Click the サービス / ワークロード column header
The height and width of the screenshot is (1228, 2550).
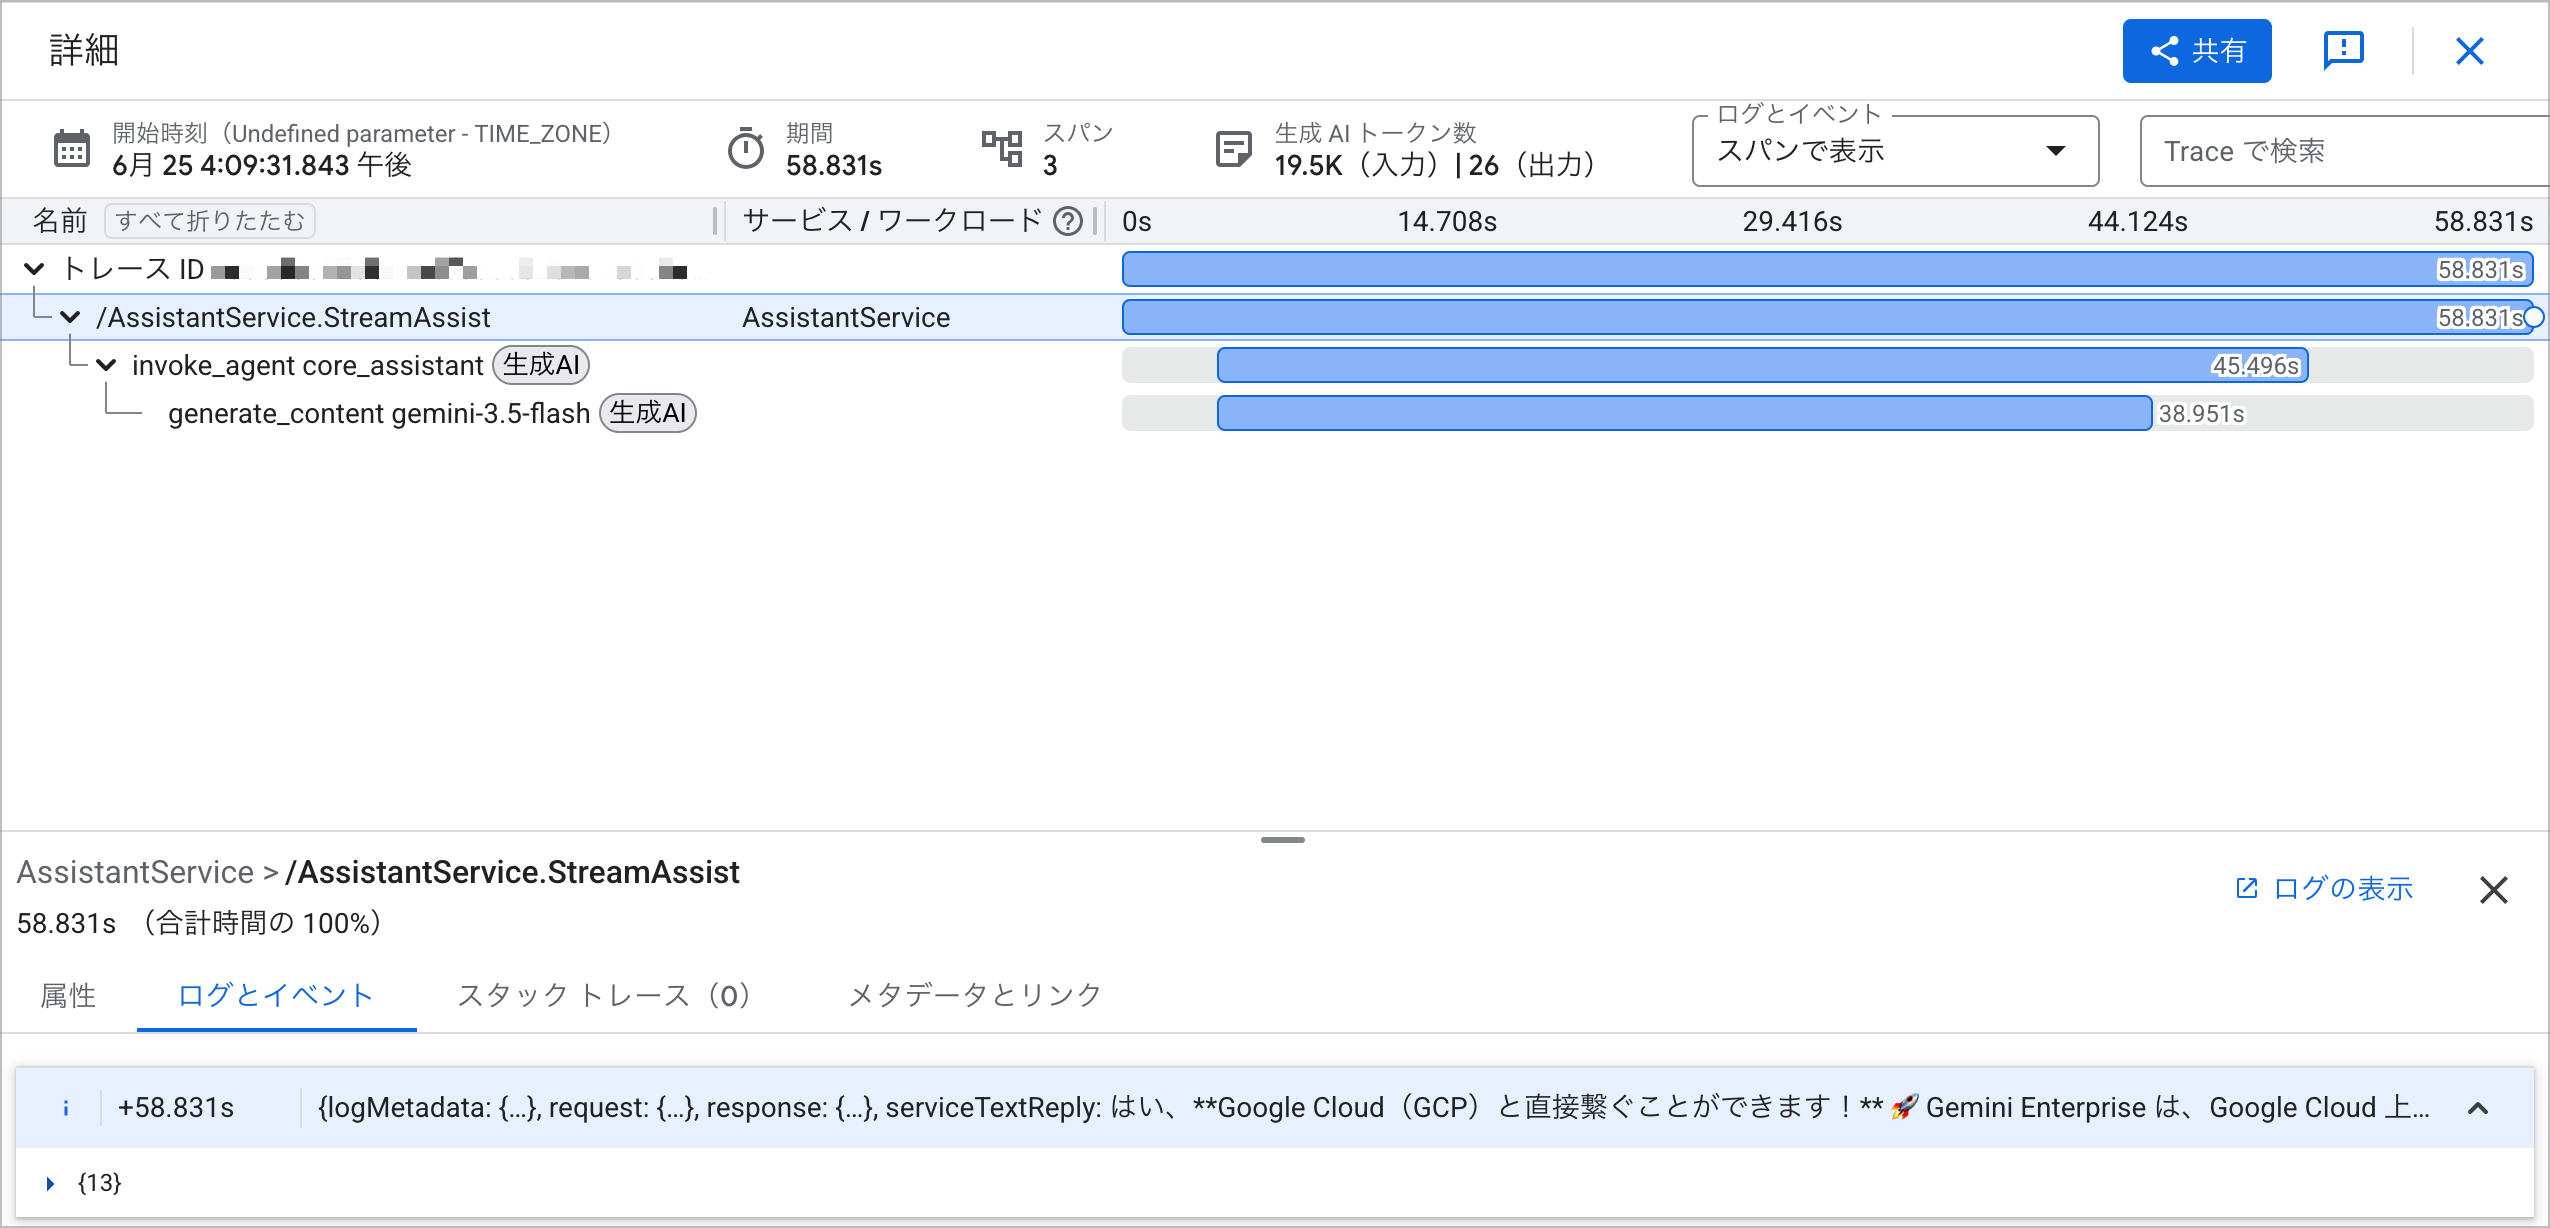pyautogui.click(x=892, y=220)
